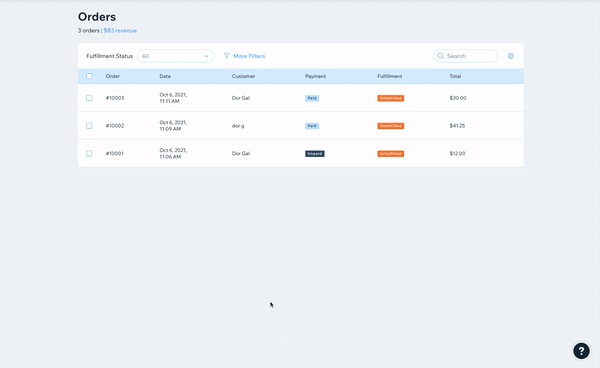Check the box for order #10001
600x368 pixels.
[89, 153]
